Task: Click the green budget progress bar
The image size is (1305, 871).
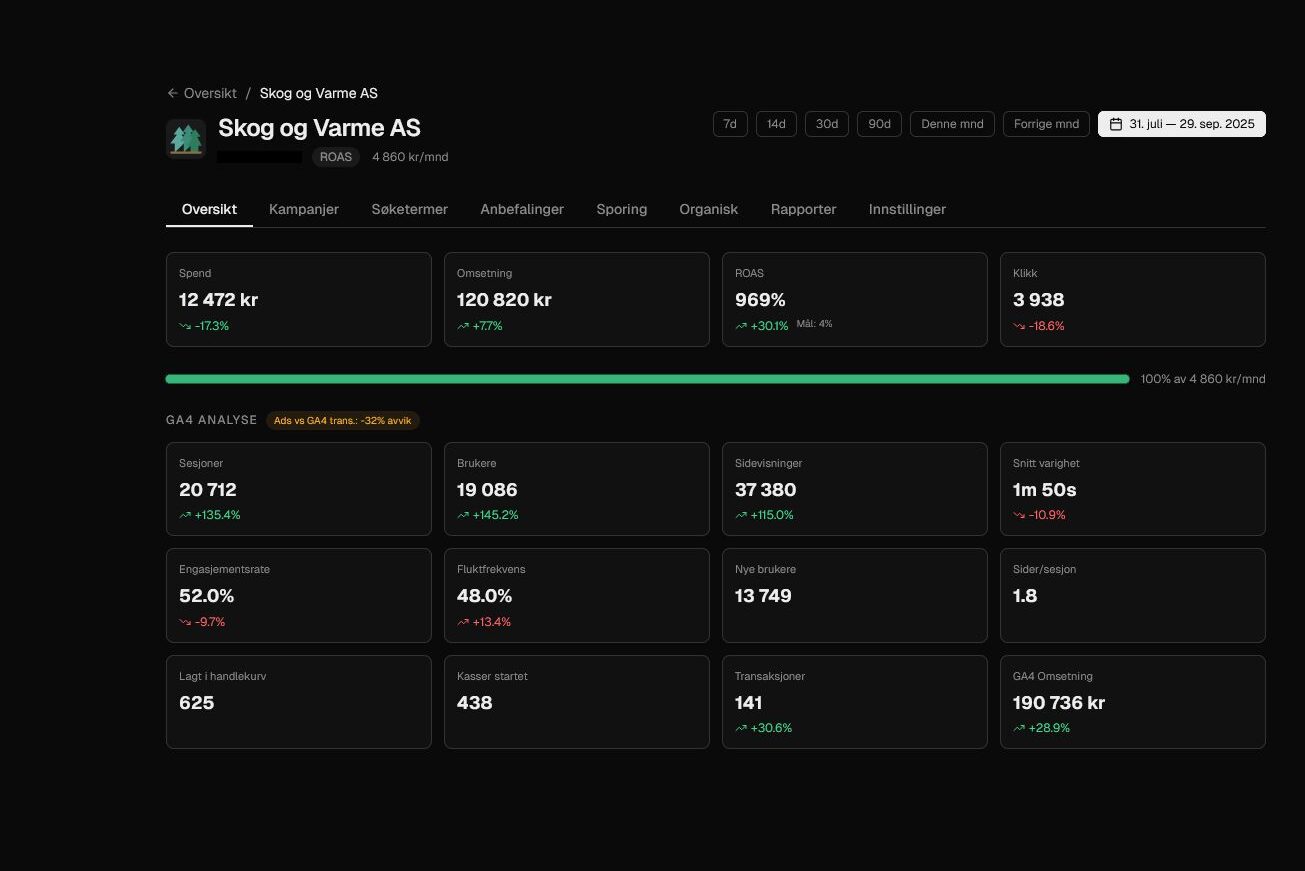Action: (647, 379)
